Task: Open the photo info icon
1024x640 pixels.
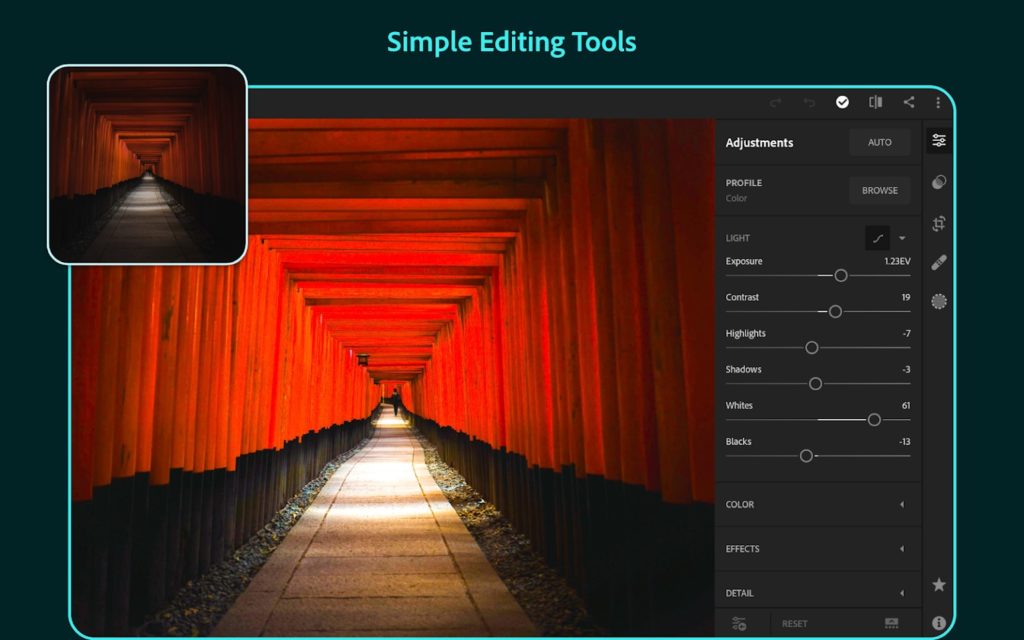Action: point(938,623)
